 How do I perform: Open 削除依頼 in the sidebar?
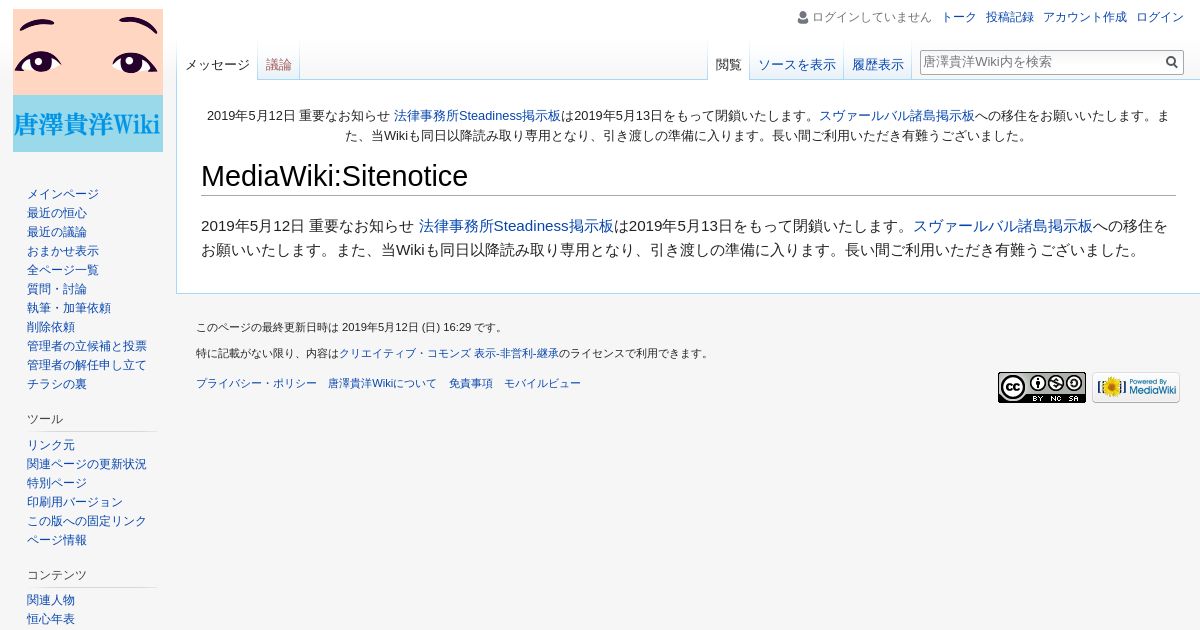point(51,327)
